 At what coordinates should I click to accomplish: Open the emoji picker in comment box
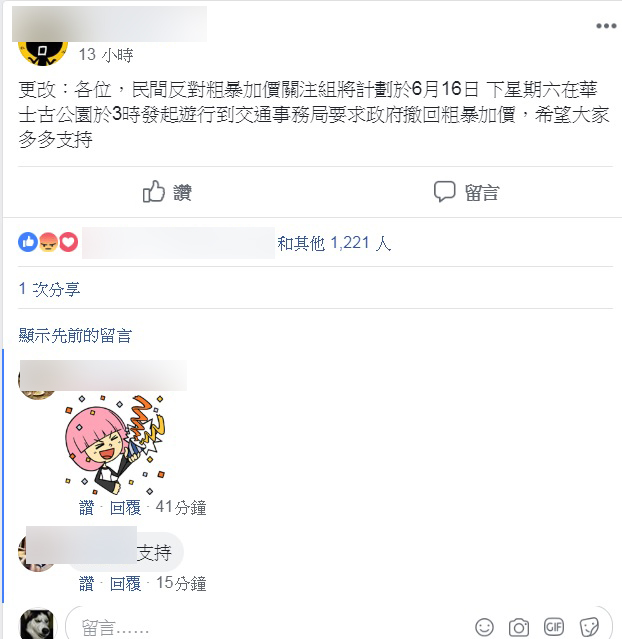[484, 626]
